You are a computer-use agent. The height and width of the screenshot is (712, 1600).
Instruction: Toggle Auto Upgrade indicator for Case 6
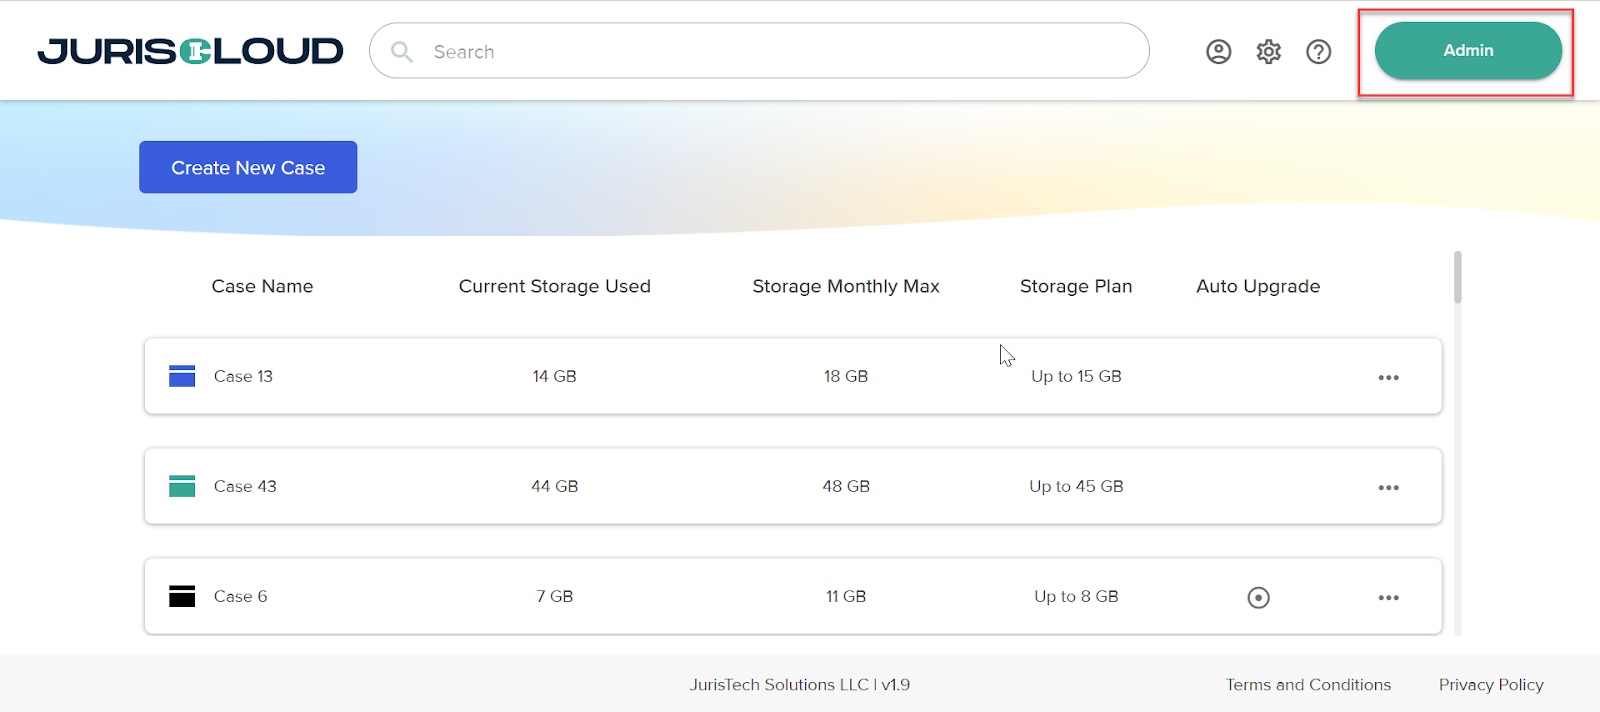click(x=1258, y=597)
